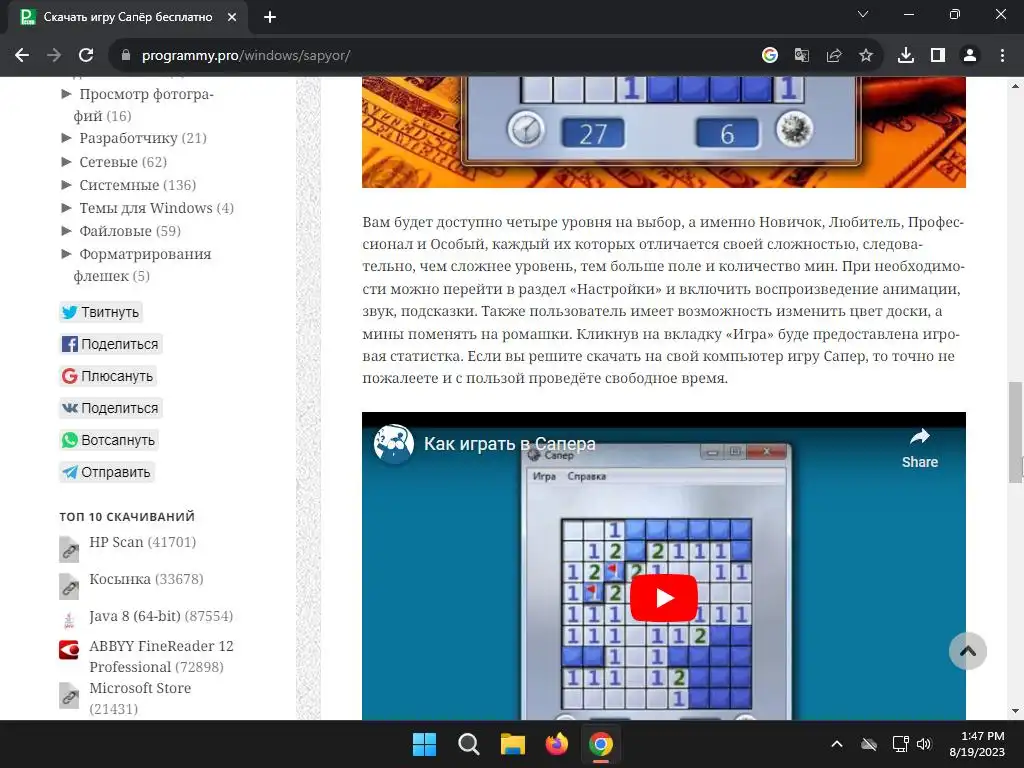Click the scroll-to-top round button

pos(968,651)
